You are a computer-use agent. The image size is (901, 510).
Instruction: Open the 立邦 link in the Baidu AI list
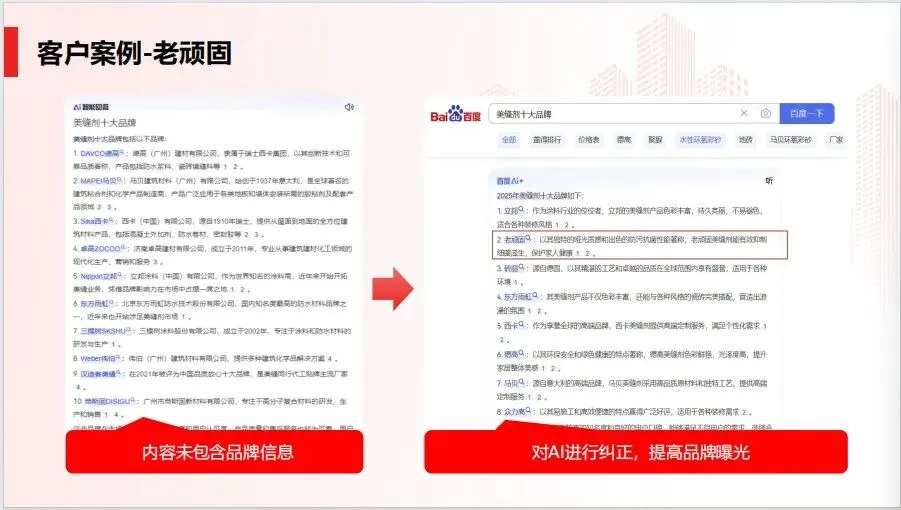511,211
